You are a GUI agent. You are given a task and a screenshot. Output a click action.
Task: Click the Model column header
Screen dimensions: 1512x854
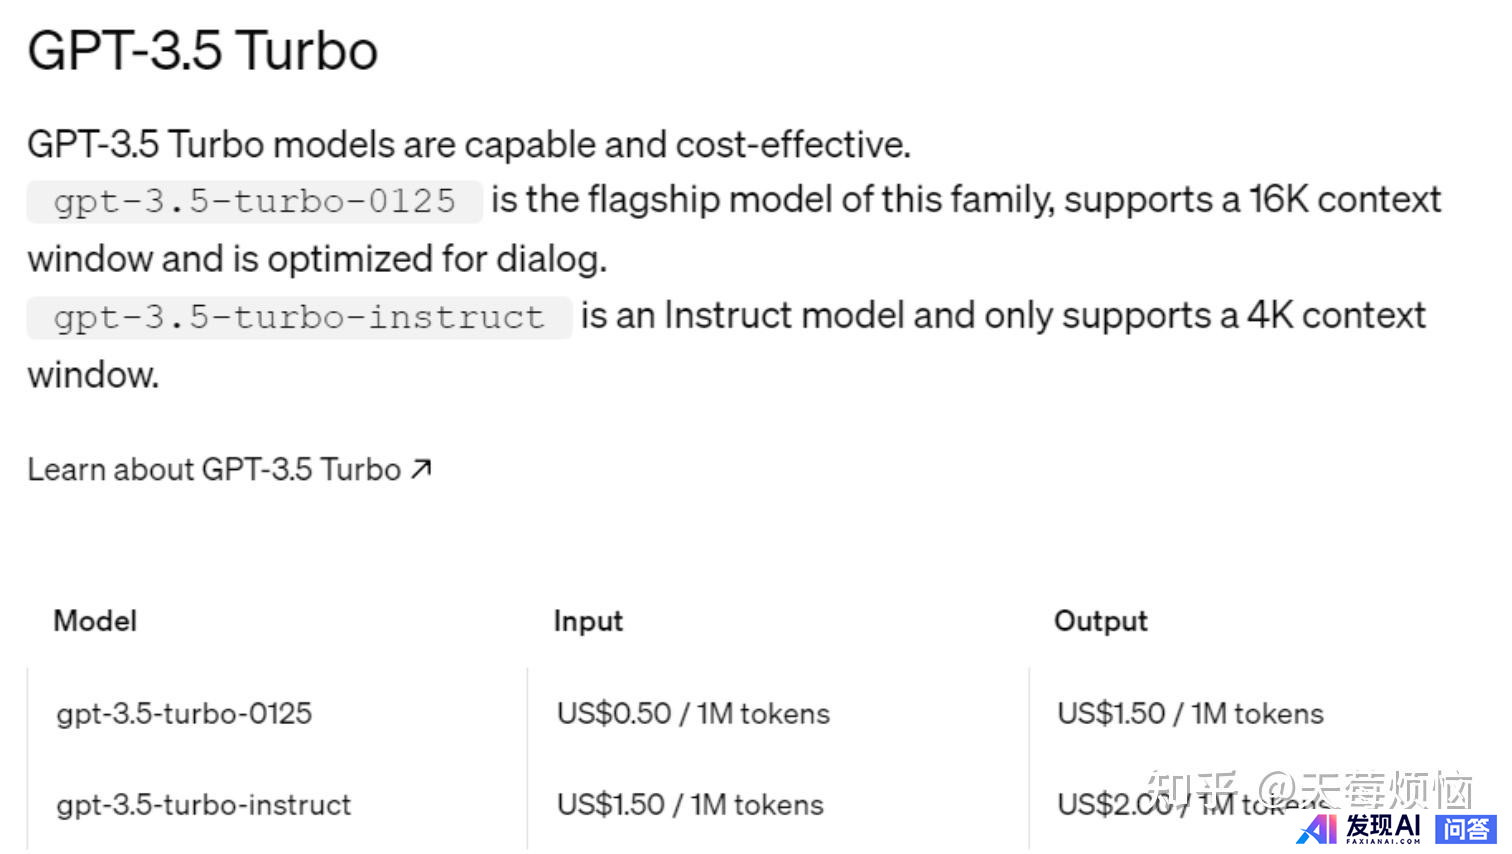[x=95, y=621]
